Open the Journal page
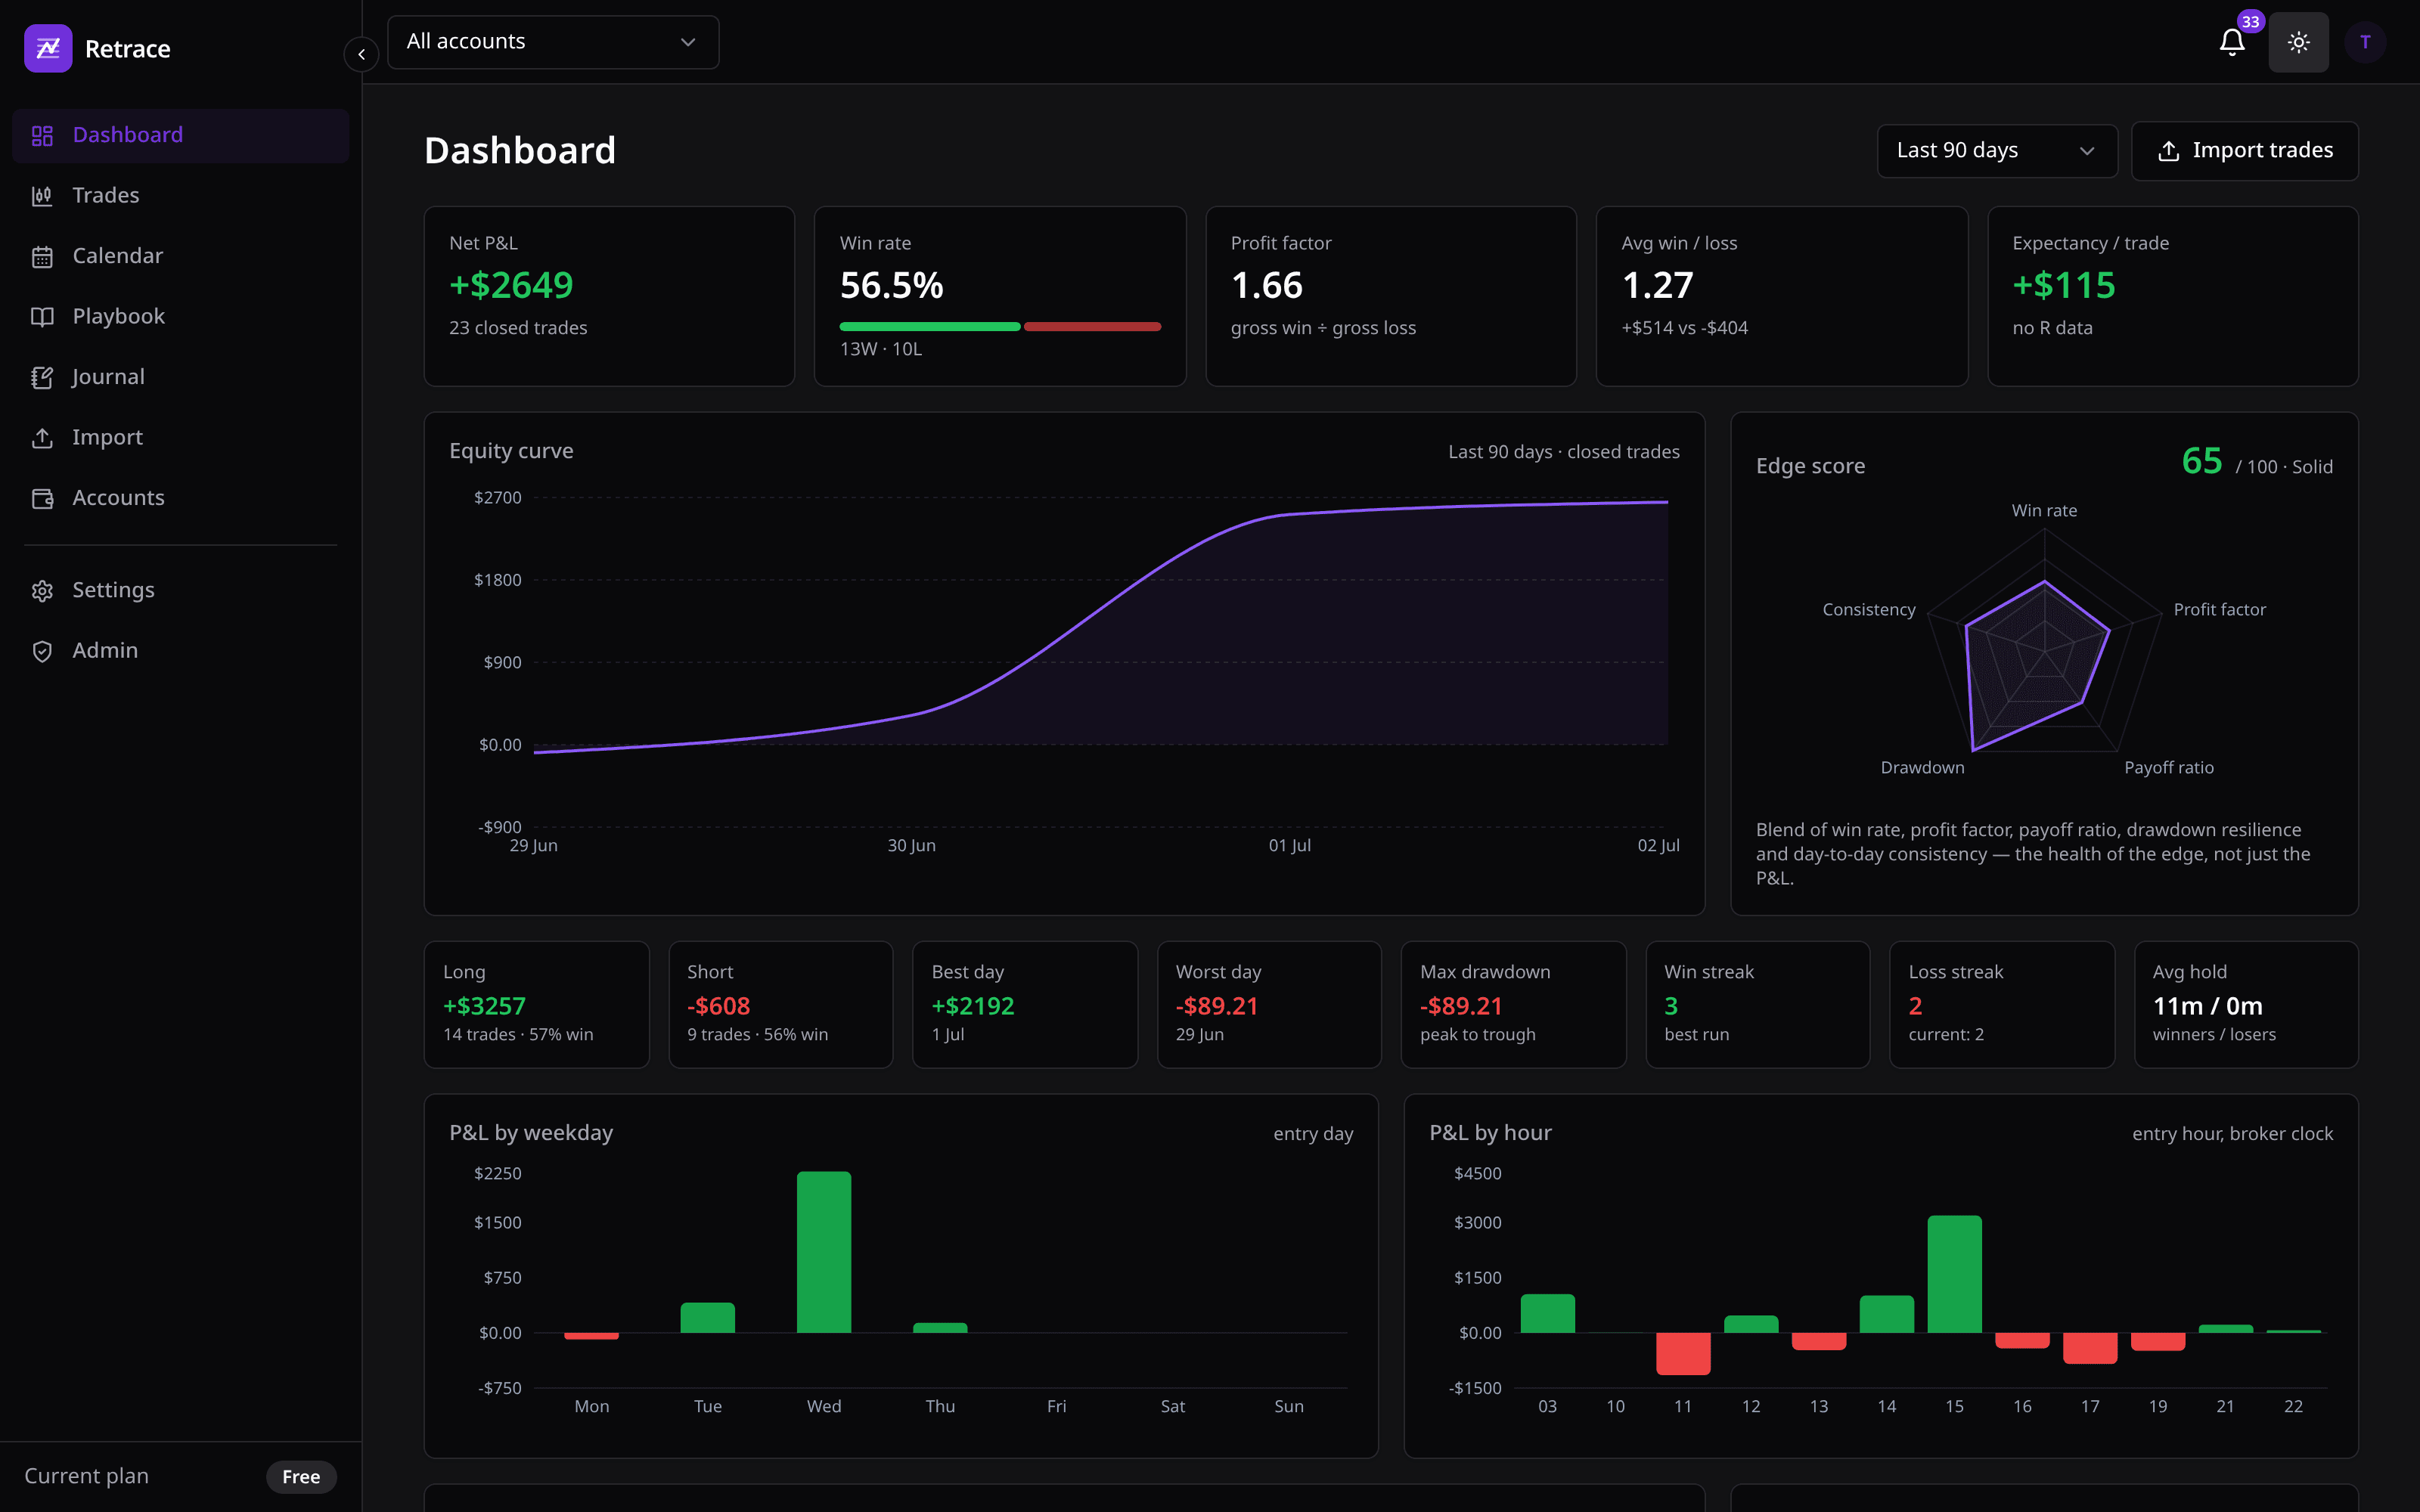Image resolution: width=2420 pixels, height=1512 pixels. (180, 377)
